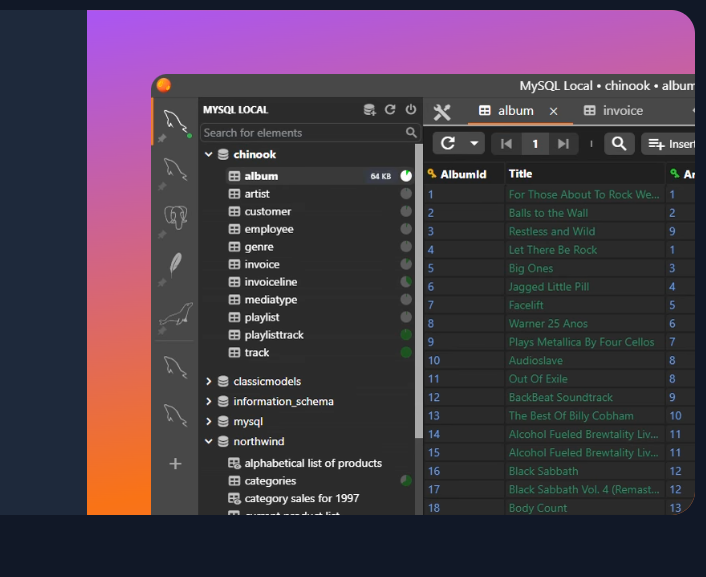Open the artist table
This screenshot has height=577, width=706.
(319, 194)
